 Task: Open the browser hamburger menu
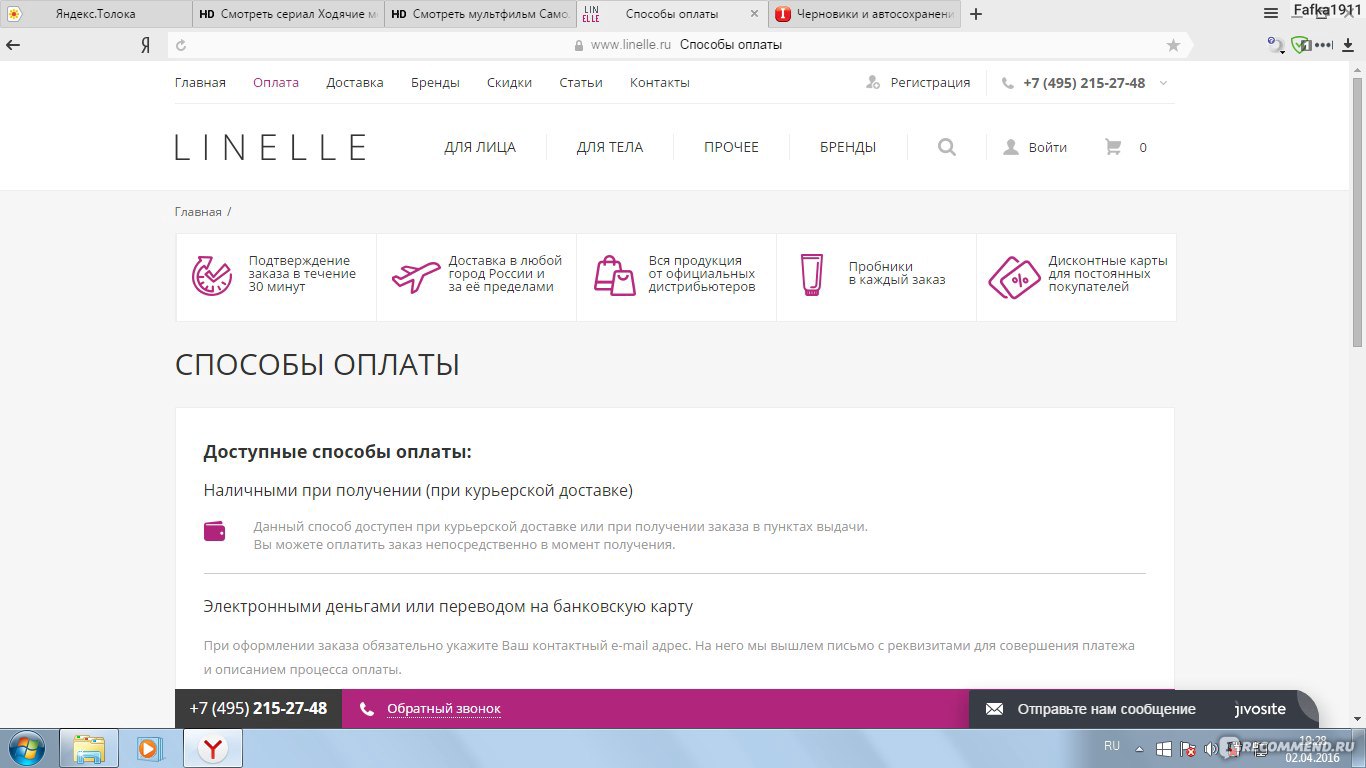tap(1271, 13)
